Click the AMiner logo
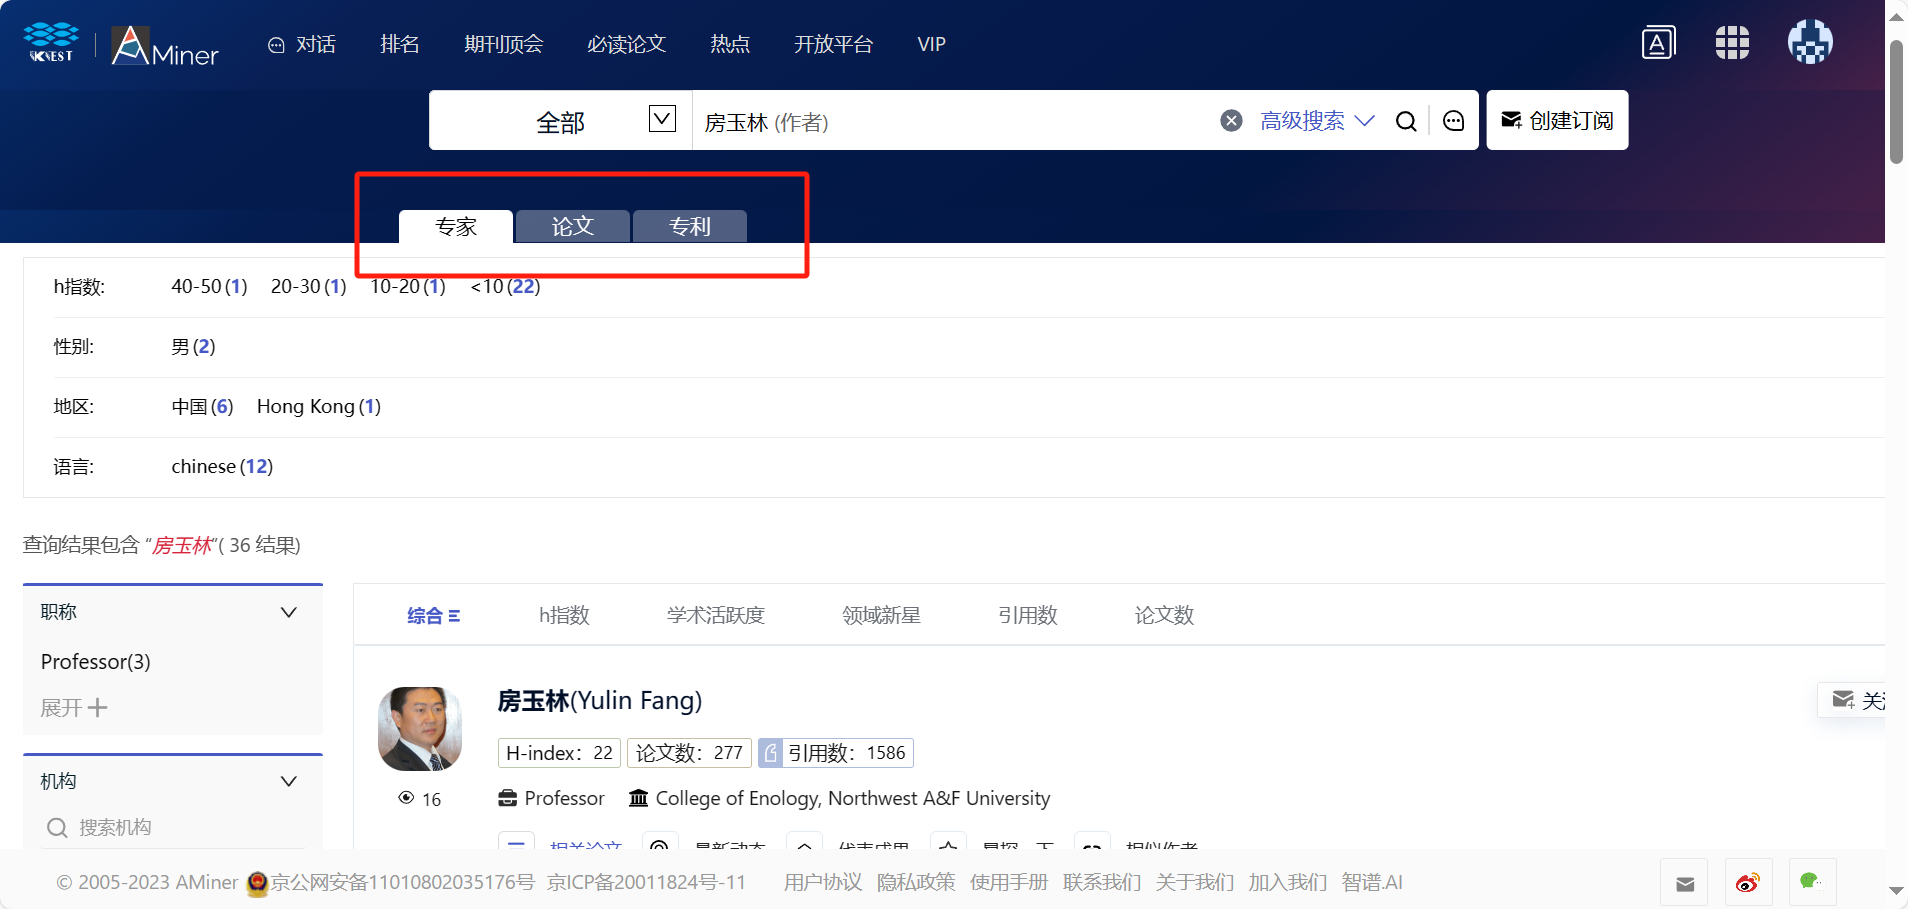Viewport: 1908px width, 909px height. (165, 46)
